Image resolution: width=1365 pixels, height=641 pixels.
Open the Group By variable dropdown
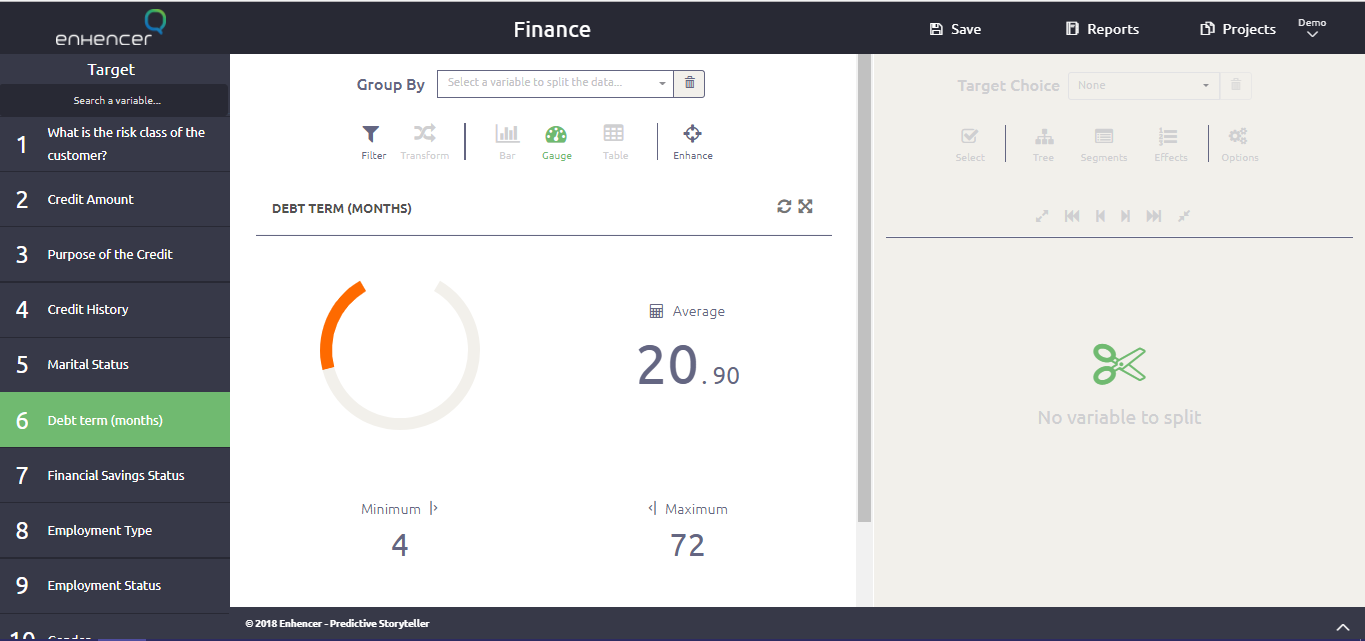pos(555,83)
